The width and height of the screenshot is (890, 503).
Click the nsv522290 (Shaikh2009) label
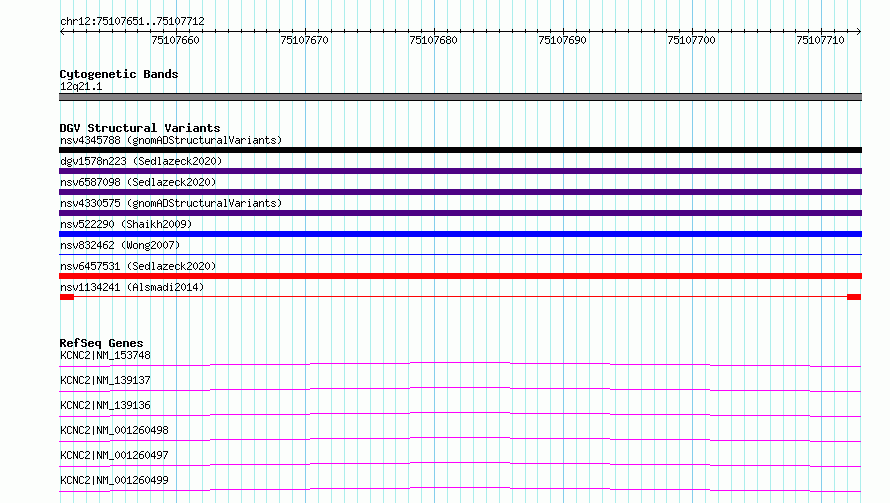(126, 224)
